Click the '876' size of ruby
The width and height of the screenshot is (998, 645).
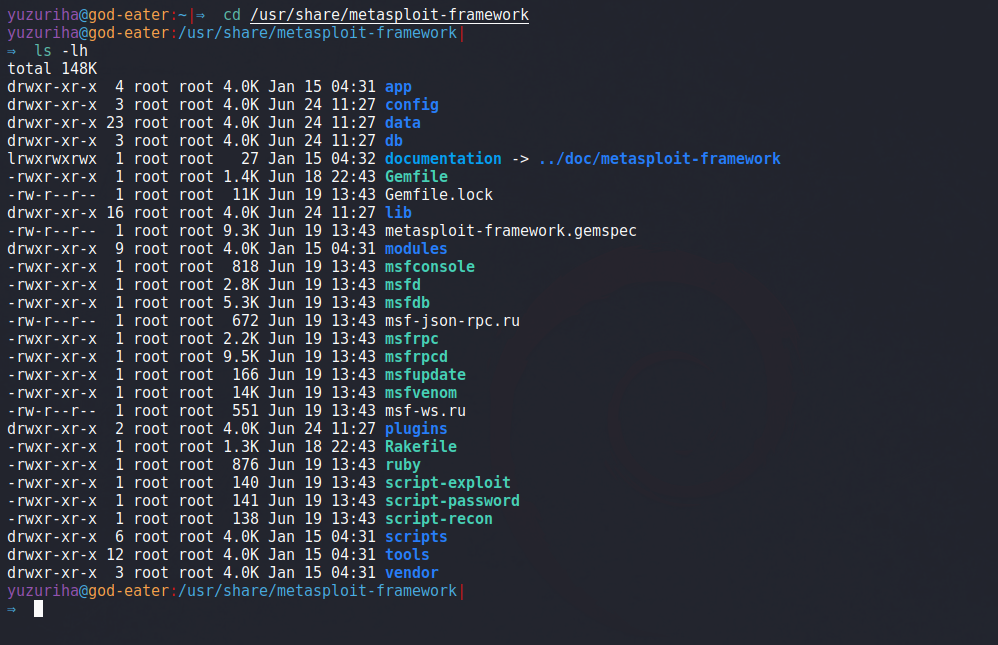point(245,465)
